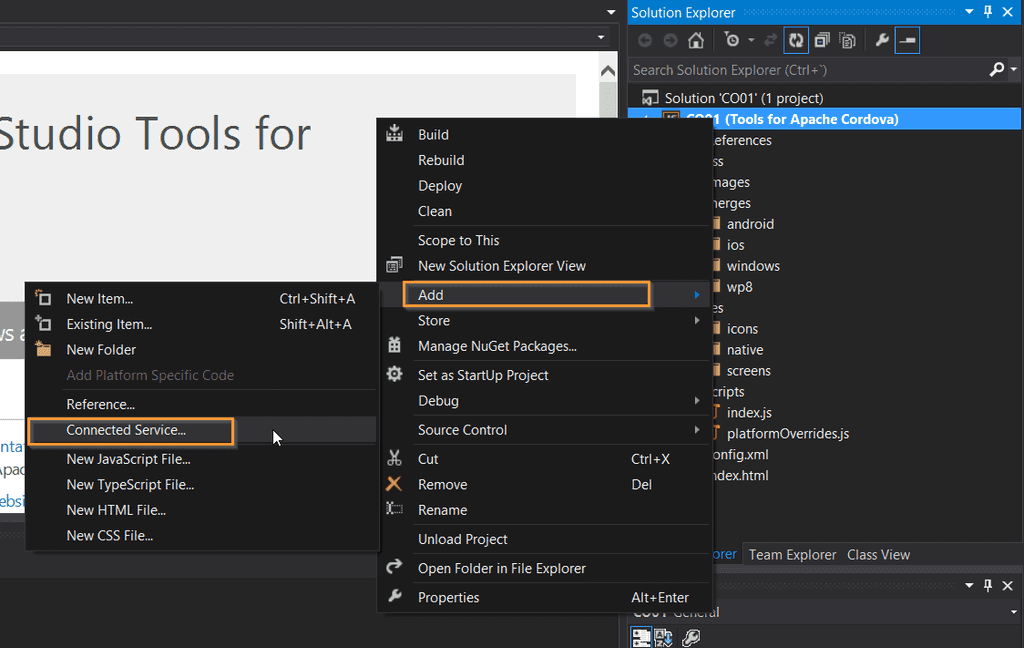
Task: Click the Property Pages wrench icon
Action: (691, 637)
